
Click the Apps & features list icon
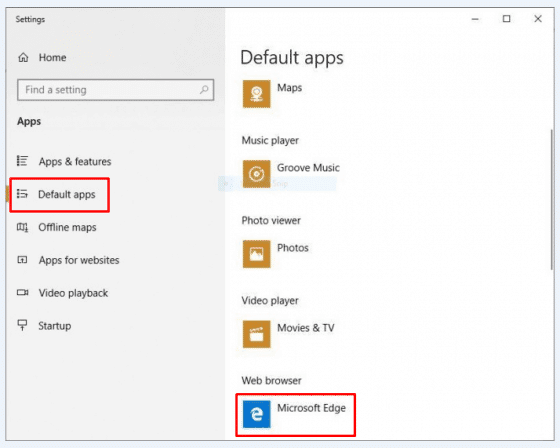pyautogui.click(x=22, y=161)
